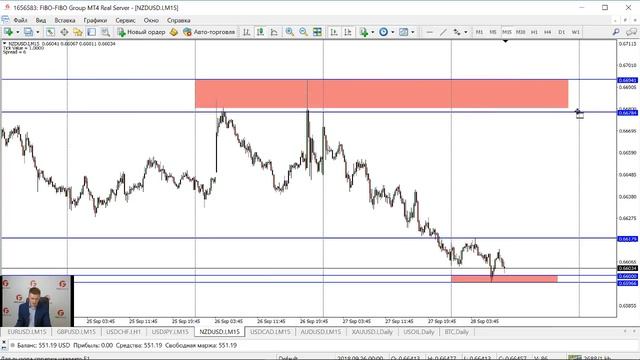Viewport: 640px width, 360px height.
Task: Expand the Profiles dropdown arrow
Action: (x=38, y=32)
